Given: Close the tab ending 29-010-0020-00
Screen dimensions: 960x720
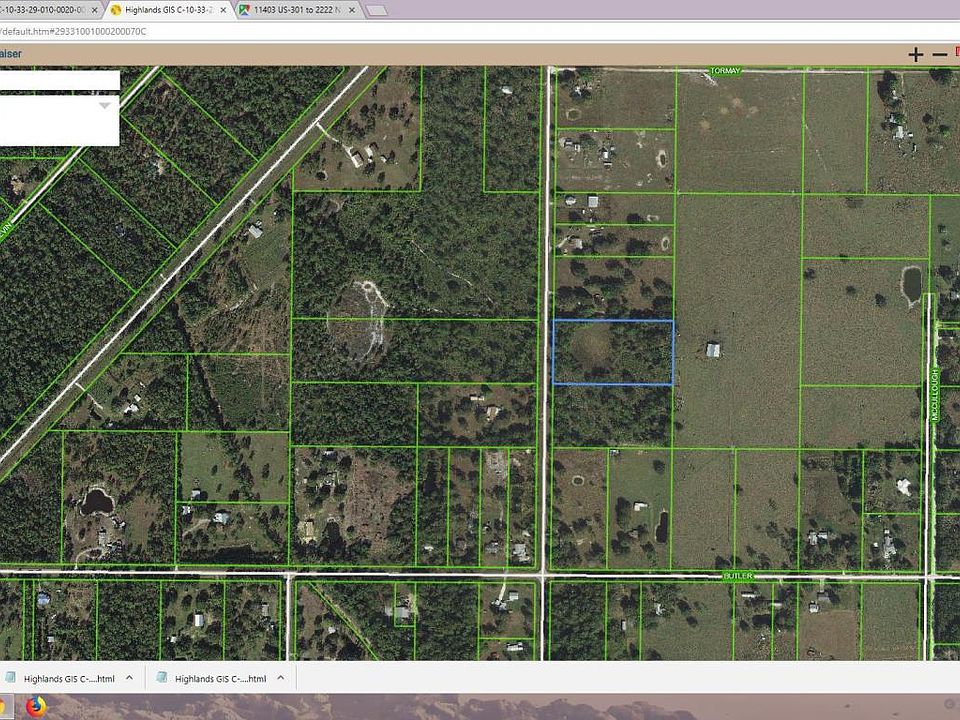Looking at the screenshot, I should pos(94,10).
